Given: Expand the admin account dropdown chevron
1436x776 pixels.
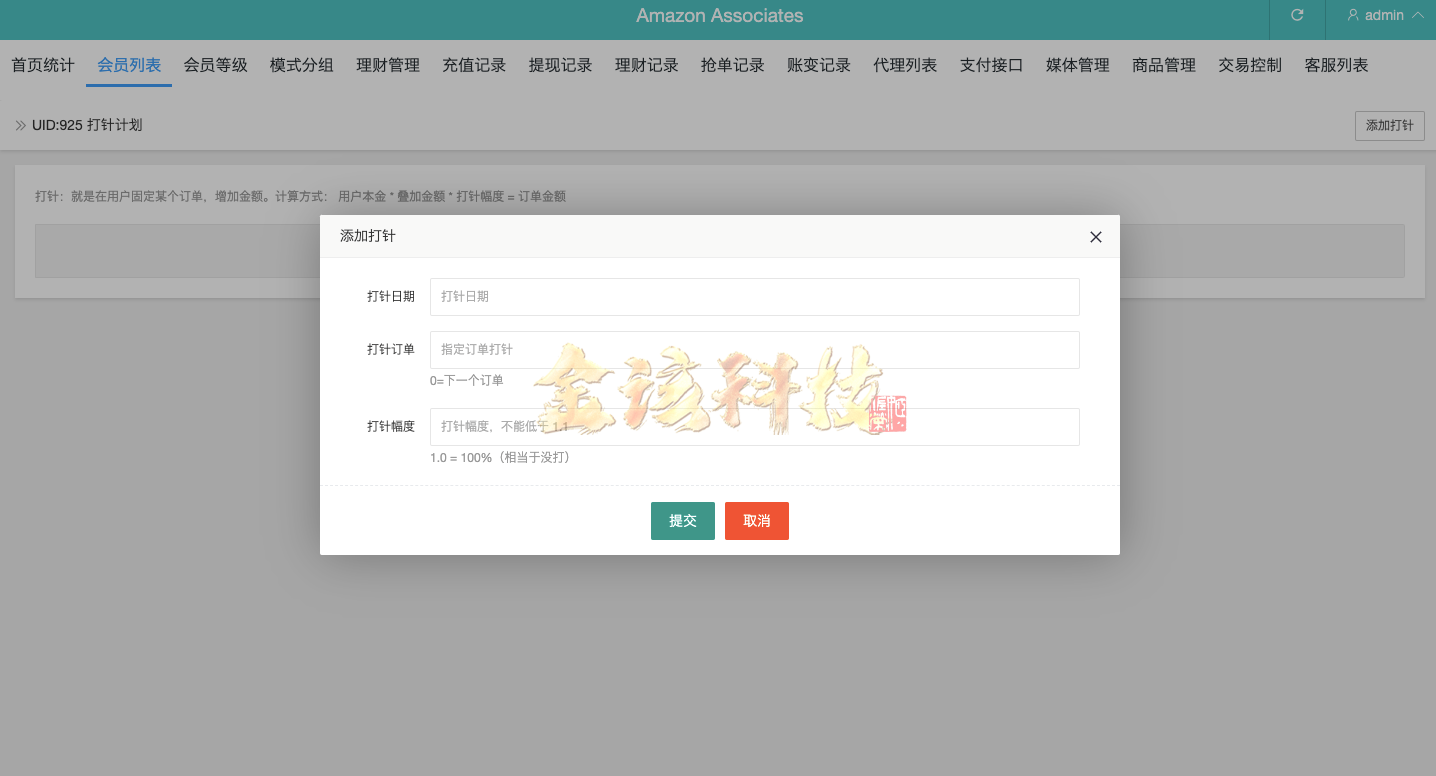Looking at the screenshot, I should [x=1419, y=15].
